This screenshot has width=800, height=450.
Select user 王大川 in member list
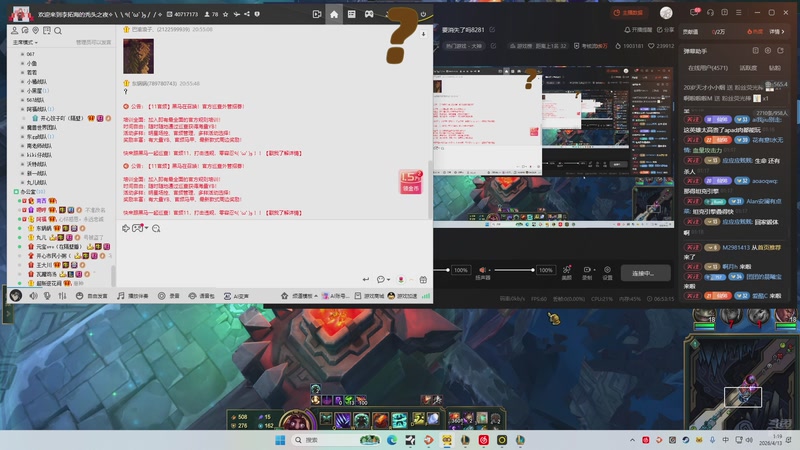click(44, 265)
